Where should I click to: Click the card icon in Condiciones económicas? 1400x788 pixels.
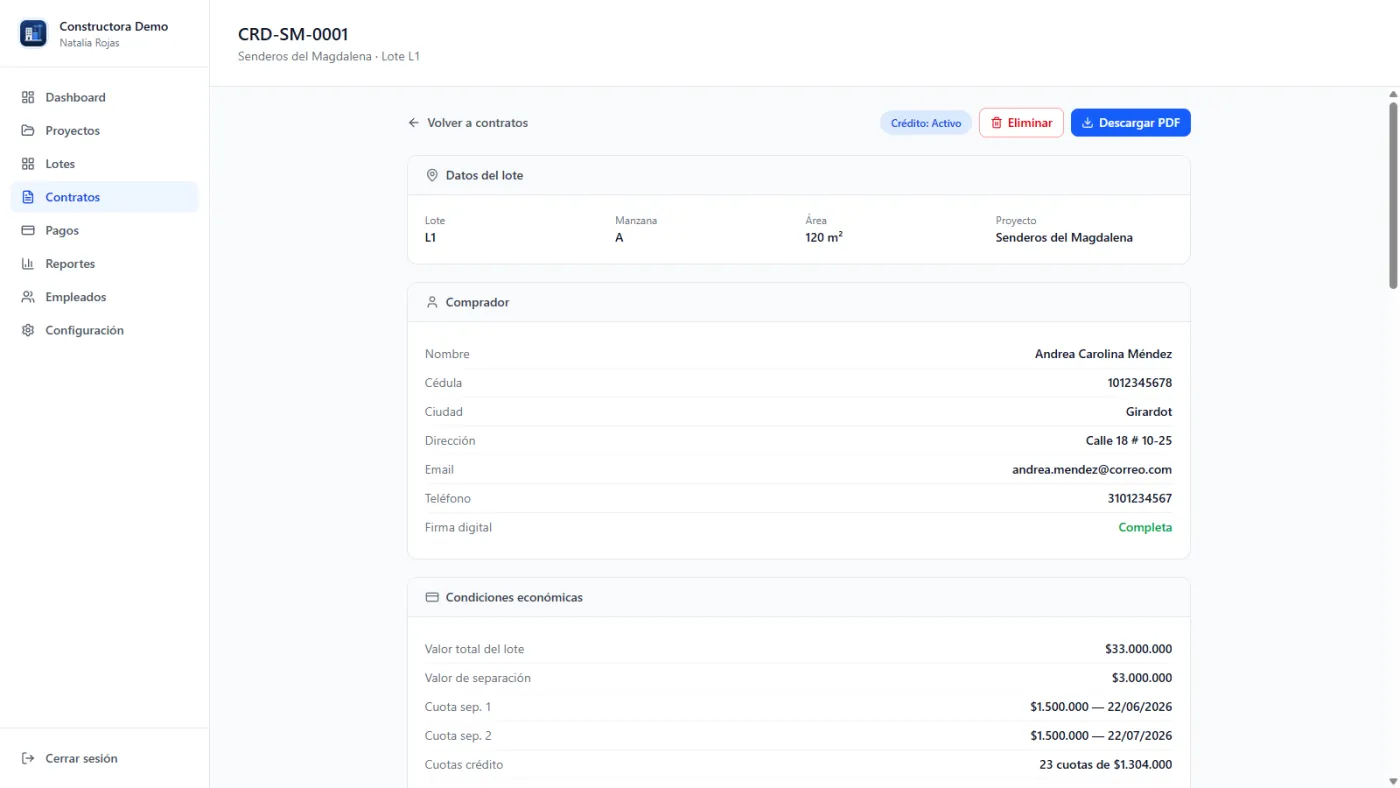pyautogui.click(x=432, y=597)
